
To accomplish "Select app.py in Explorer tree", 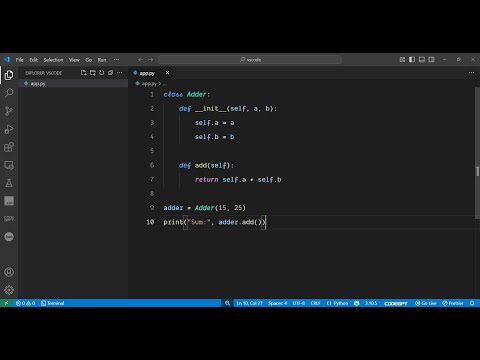I will [x=73, y=84].
